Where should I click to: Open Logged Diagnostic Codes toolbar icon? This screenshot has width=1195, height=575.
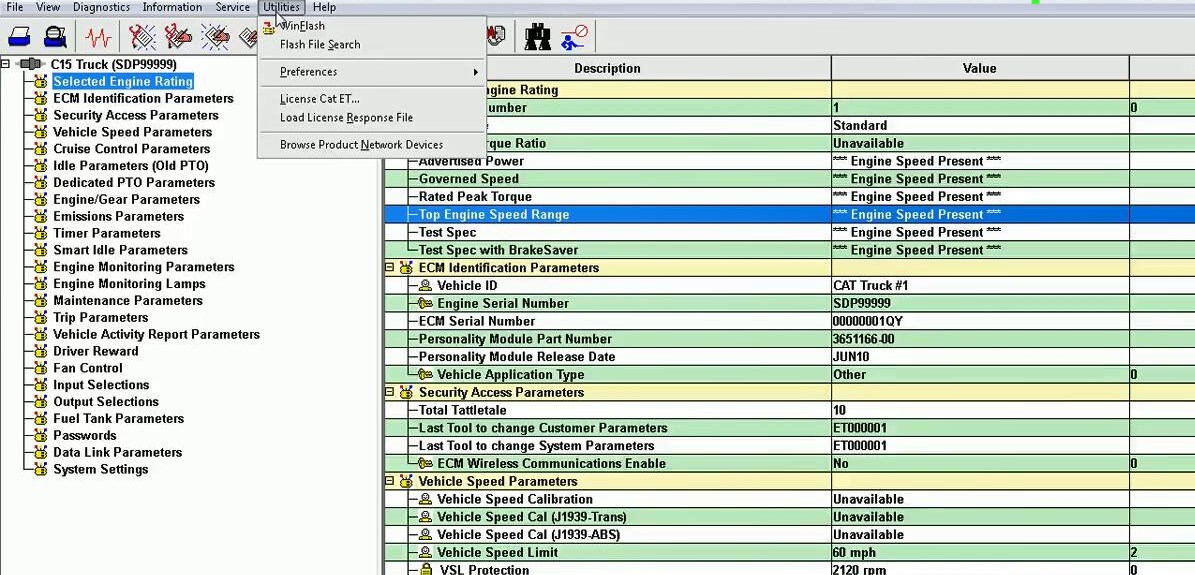(x=178, y=36)
